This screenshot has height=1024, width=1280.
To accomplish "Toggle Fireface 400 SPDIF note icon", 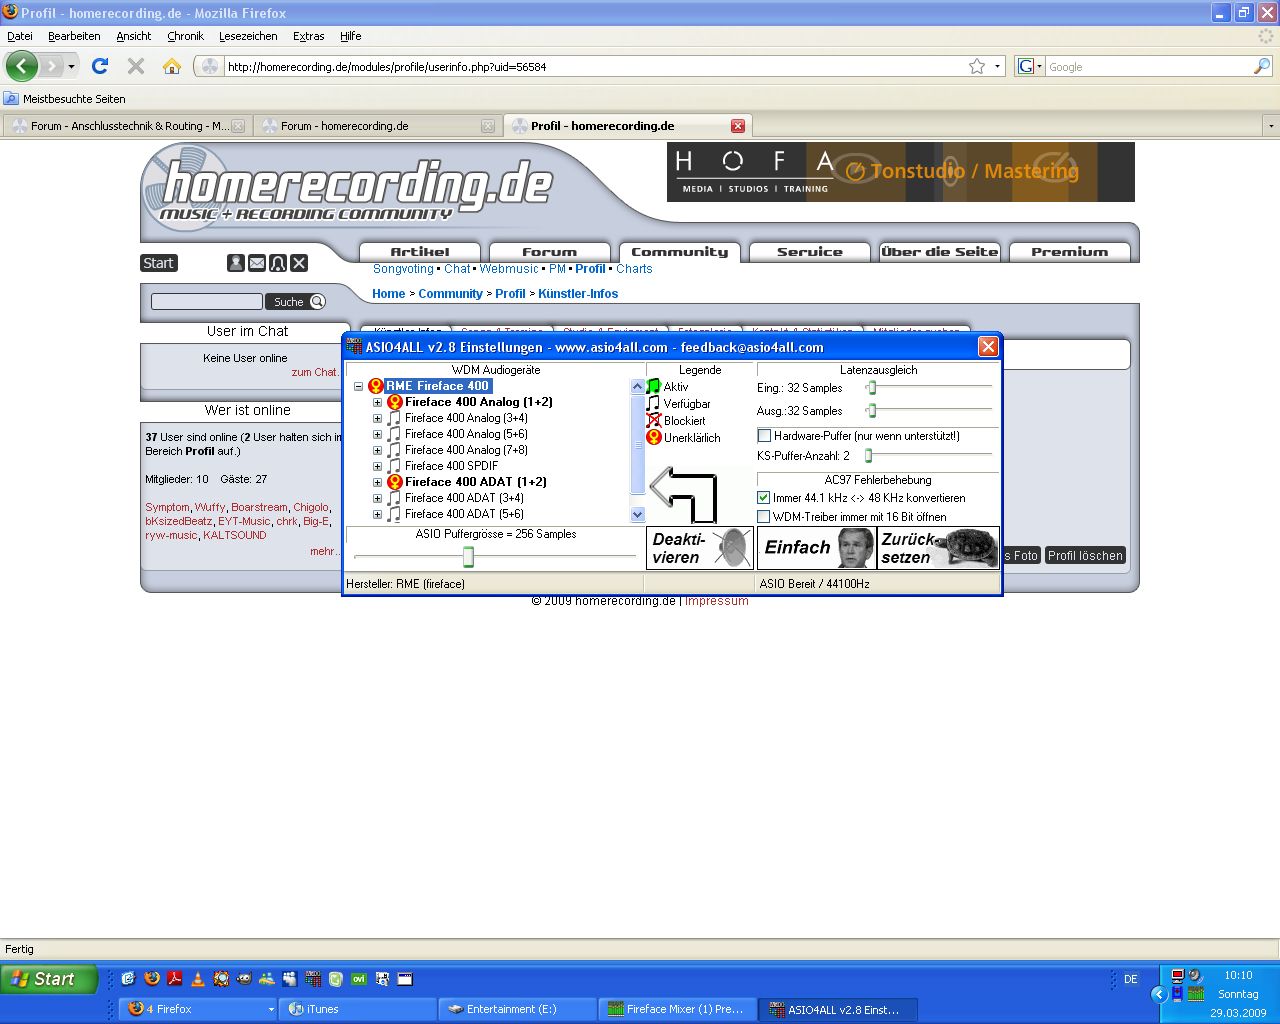I will pyautogui.click(x=394, y=466).
